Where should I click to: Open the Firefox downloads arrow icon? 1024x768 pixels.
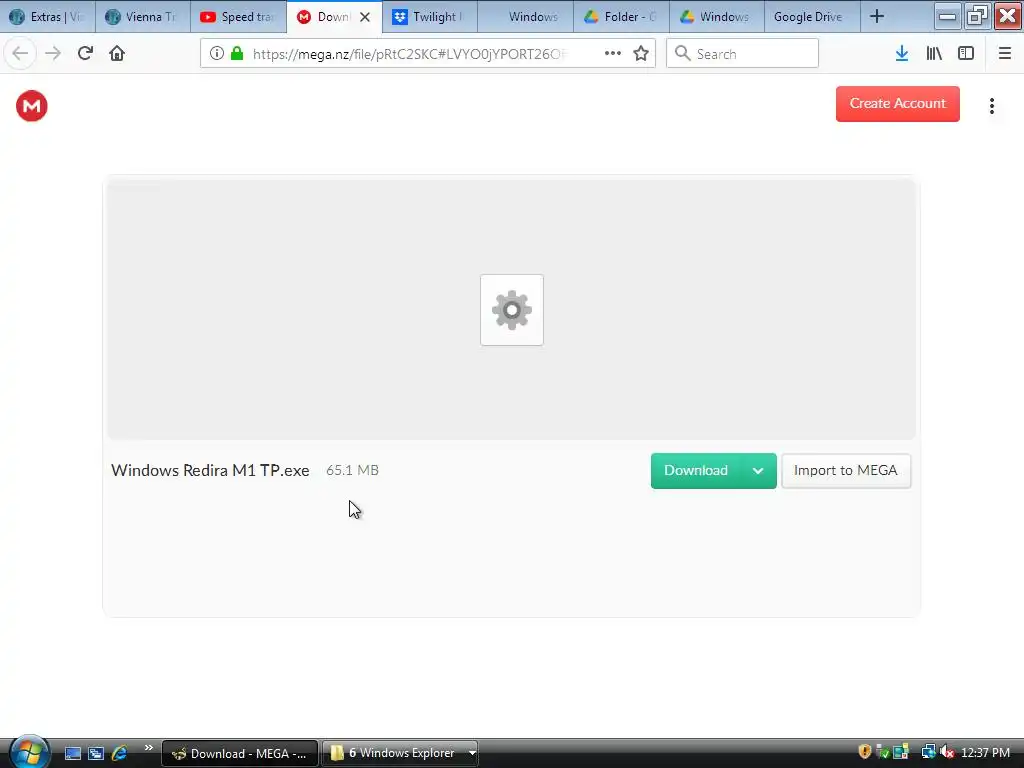point(902,54)
